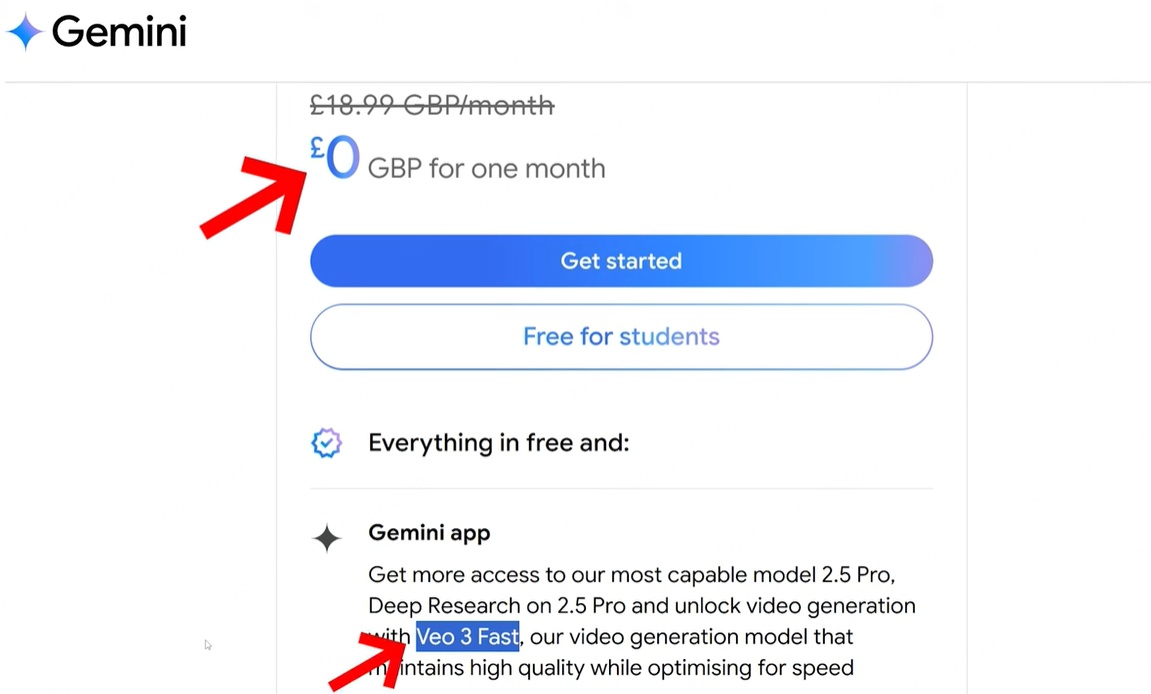This screenshot has height=694, width=1151.
Task: Click the verified badge icon
Action: click(326, 443)
